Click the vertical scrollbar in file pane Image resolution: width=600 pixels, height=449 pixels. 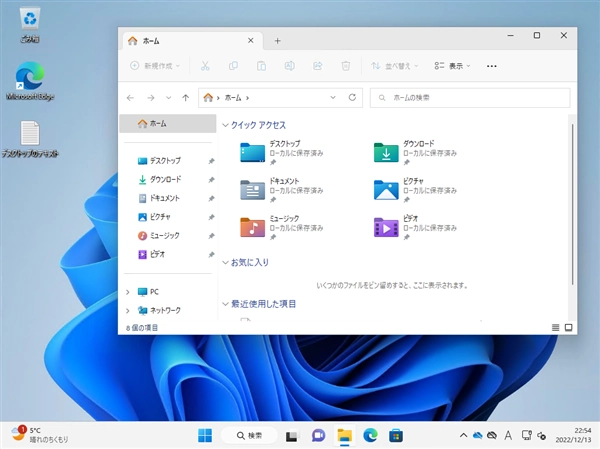[572, 204]
